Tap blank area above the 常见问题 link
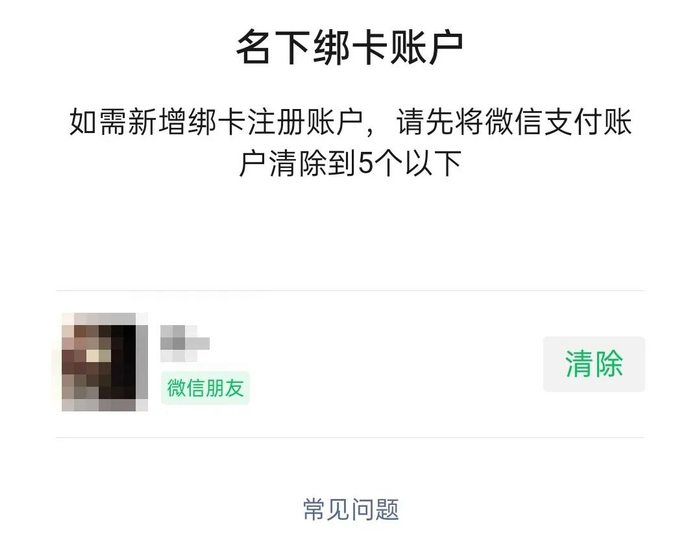 [x=350, y=467]
